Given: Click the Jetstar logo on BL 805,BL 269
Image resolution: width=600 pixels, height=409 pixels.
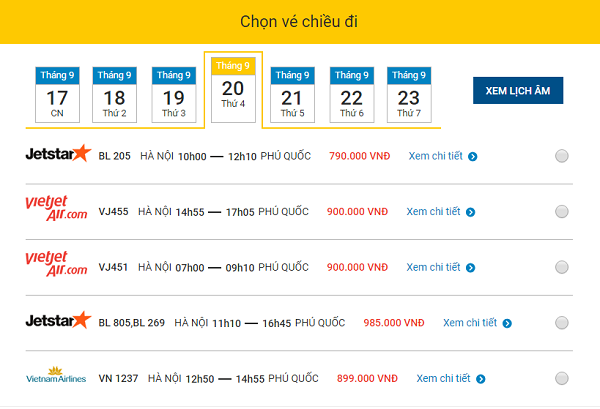Looking at the screenshot, I should coord(59,320).
